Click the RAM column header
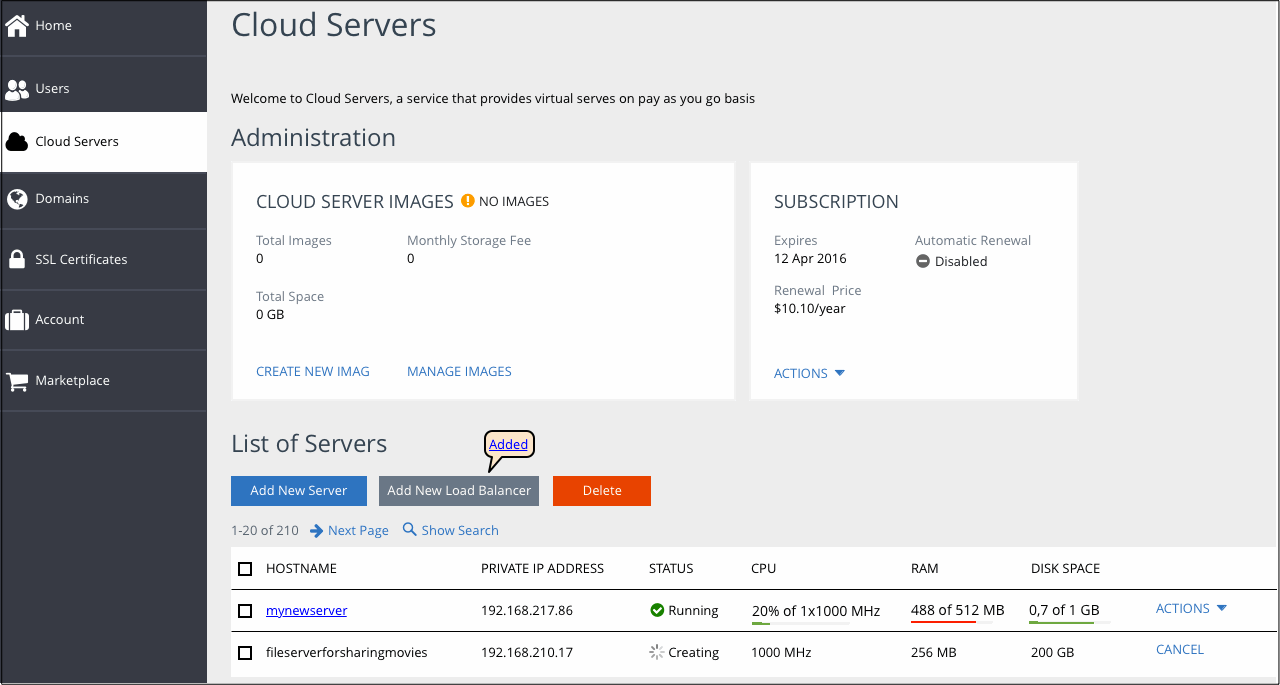 click(x=925, y=568)
